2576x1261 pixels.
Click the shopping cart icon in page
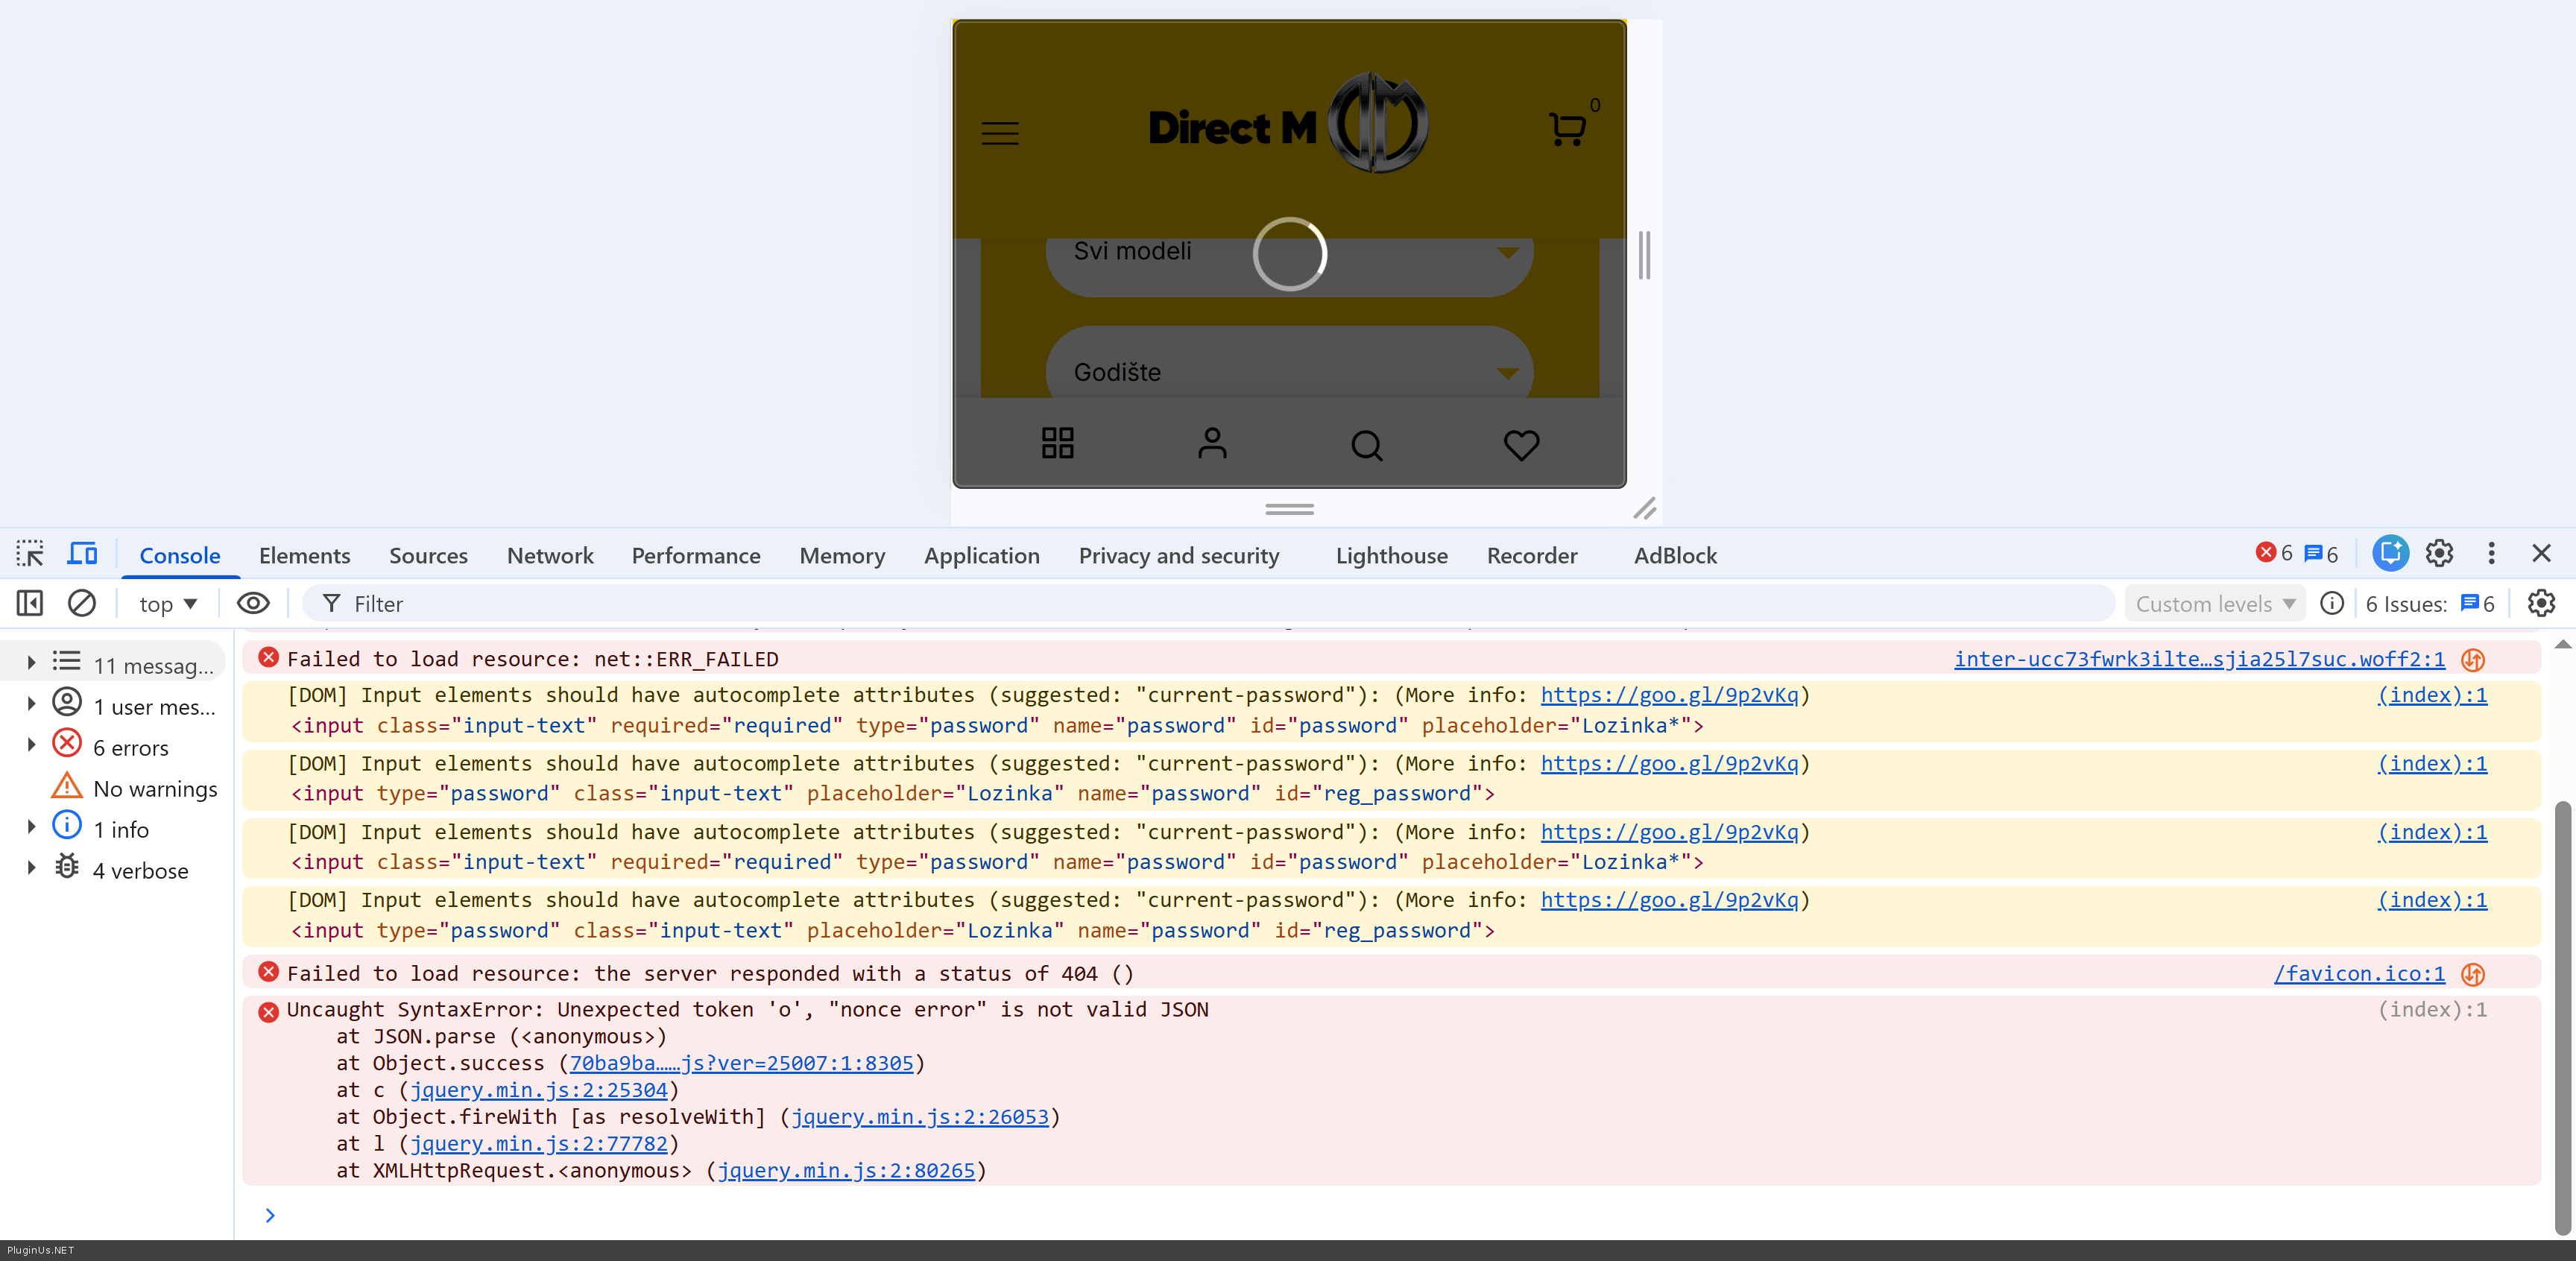[1566, 130]
